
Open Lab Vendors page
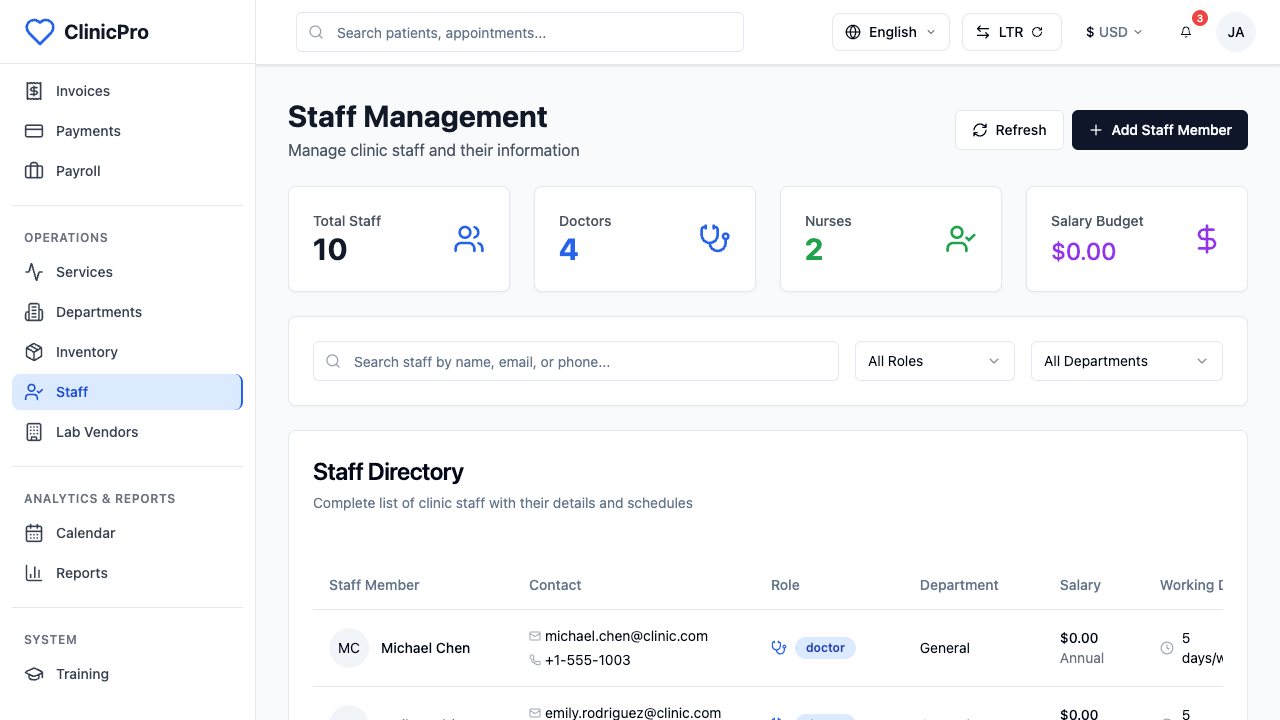pos(127,432)
